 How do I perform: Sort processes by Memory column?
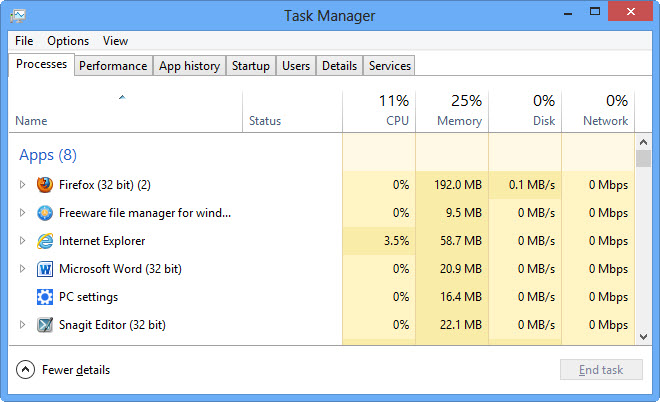[452, 111]
